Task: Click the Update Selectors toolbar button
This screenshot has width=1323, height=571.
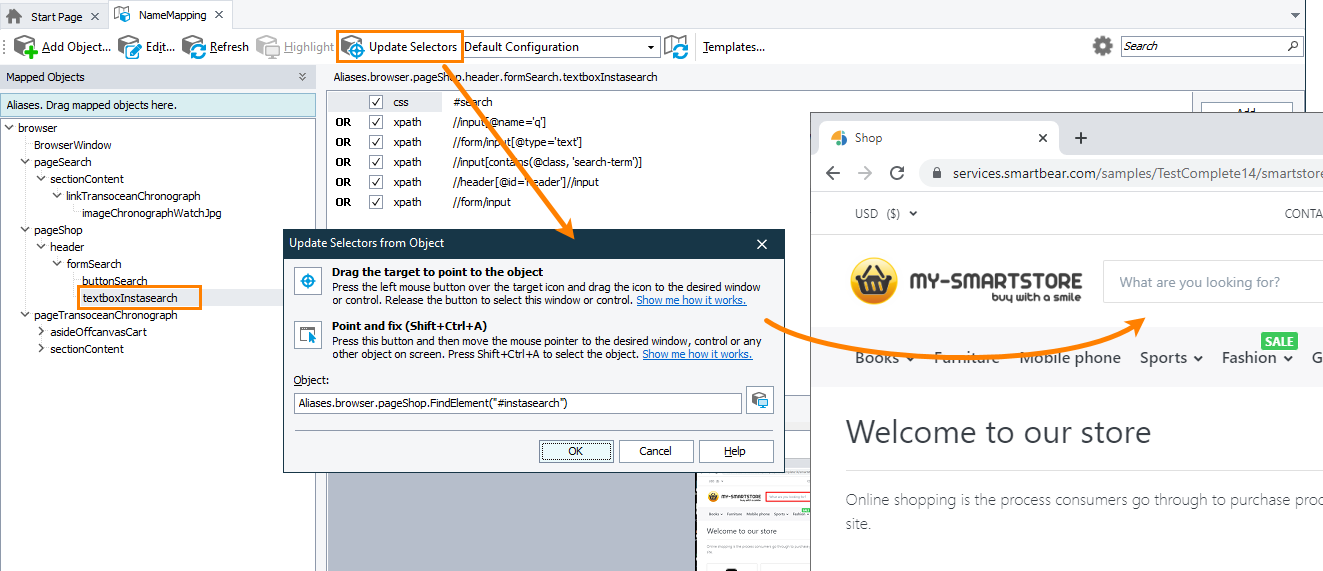Action: point(400,47)
